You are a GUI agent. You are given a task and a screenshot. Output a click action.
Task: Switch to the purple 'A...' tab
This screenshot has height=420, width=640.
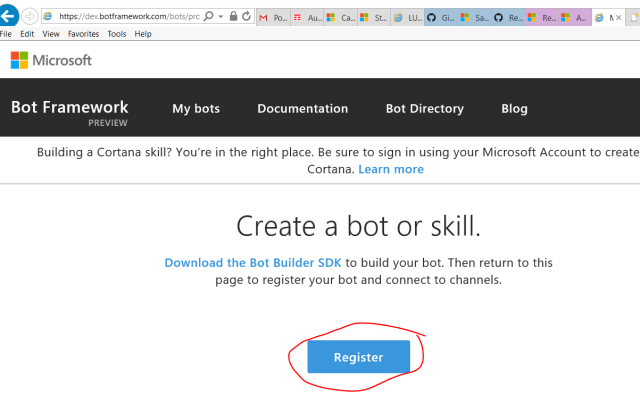575,18
